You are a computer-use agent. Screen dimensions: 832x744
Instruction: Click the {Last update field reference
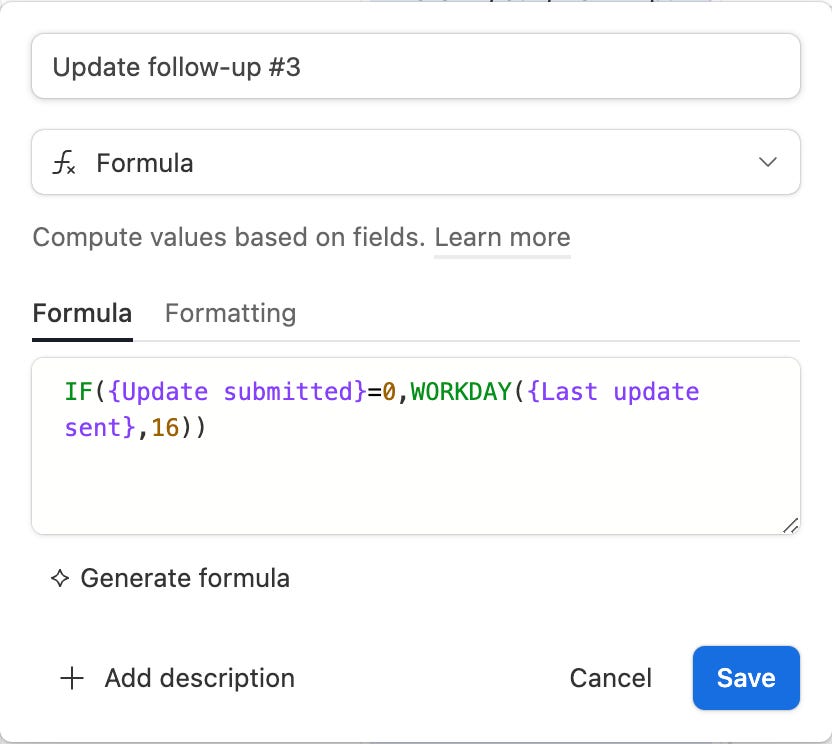click(612, 391)
